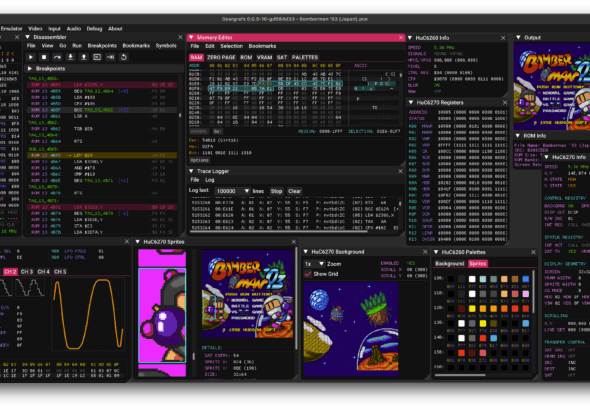The height and width of the screenshot is (410, 590).
Task: Collapse the HuC6260 Palettes window
Action: pyautogui.click(x=436, y=252)
